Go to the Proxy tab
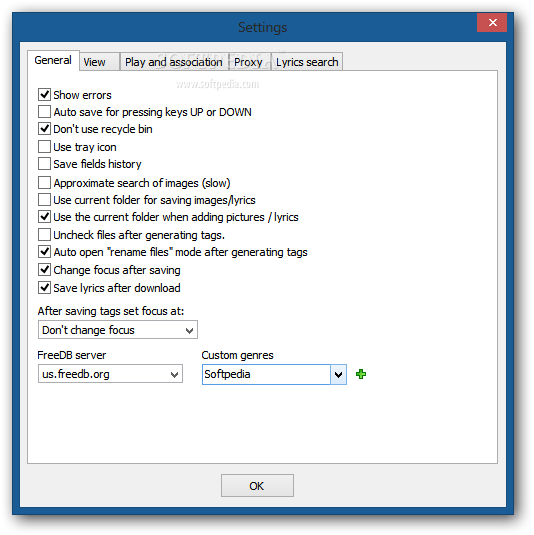This screenshot has width=534, height=535. pos(249,62)
